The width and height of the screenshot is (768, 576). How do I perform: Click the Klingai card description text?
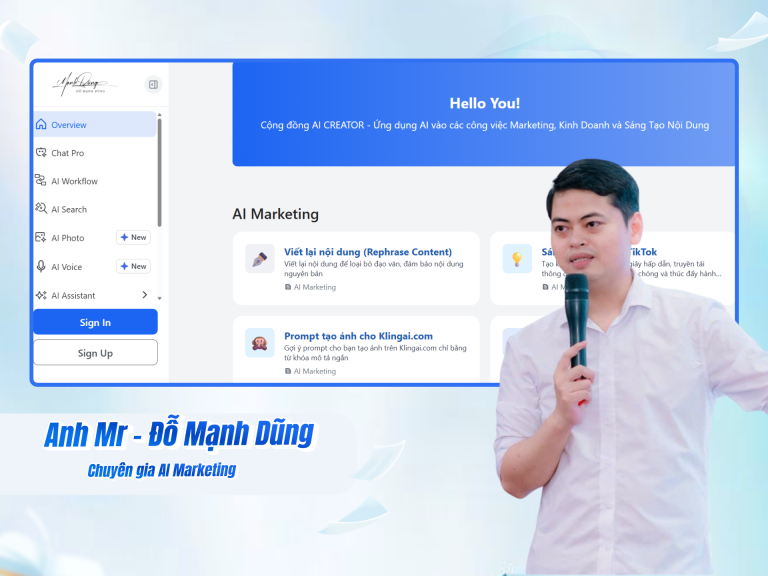pos(375,353)
